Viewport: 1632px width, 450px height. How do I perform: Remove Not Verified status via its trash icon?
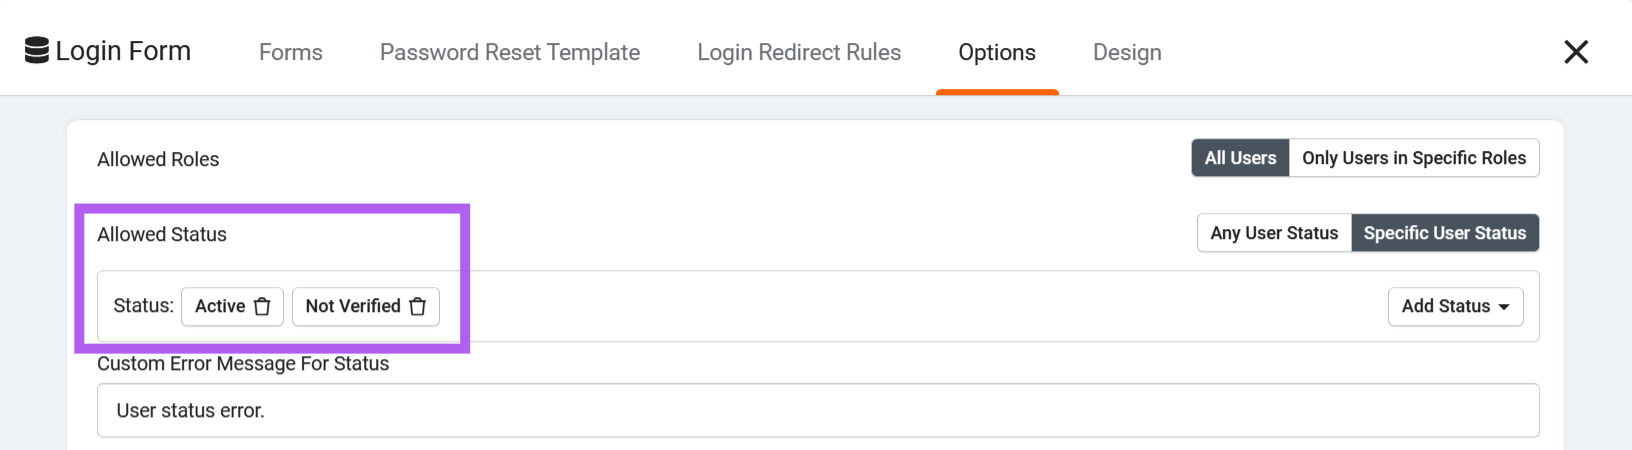click(418, 306)
